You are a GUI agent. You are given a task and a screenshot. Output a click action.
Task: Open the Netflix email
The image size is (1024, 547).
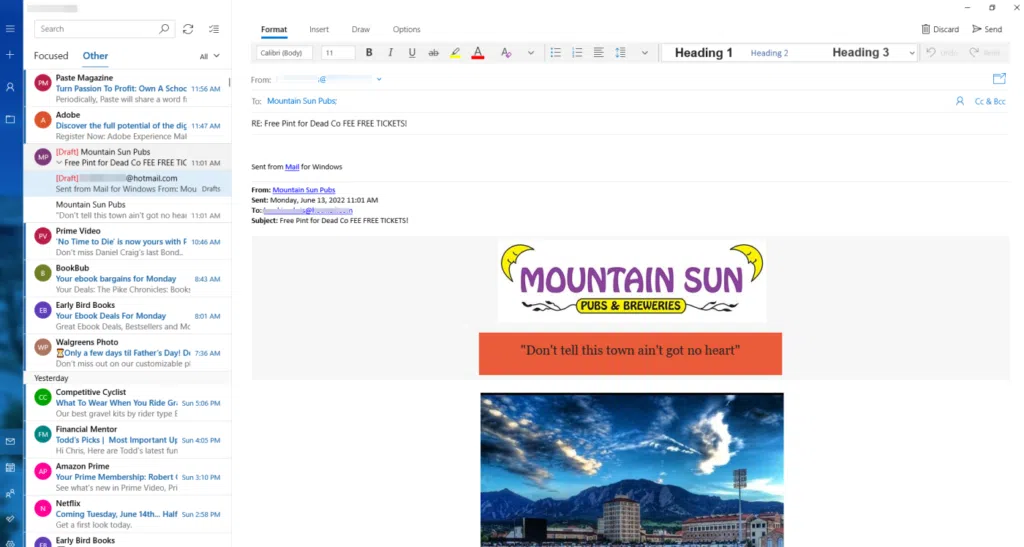(127, 514)
